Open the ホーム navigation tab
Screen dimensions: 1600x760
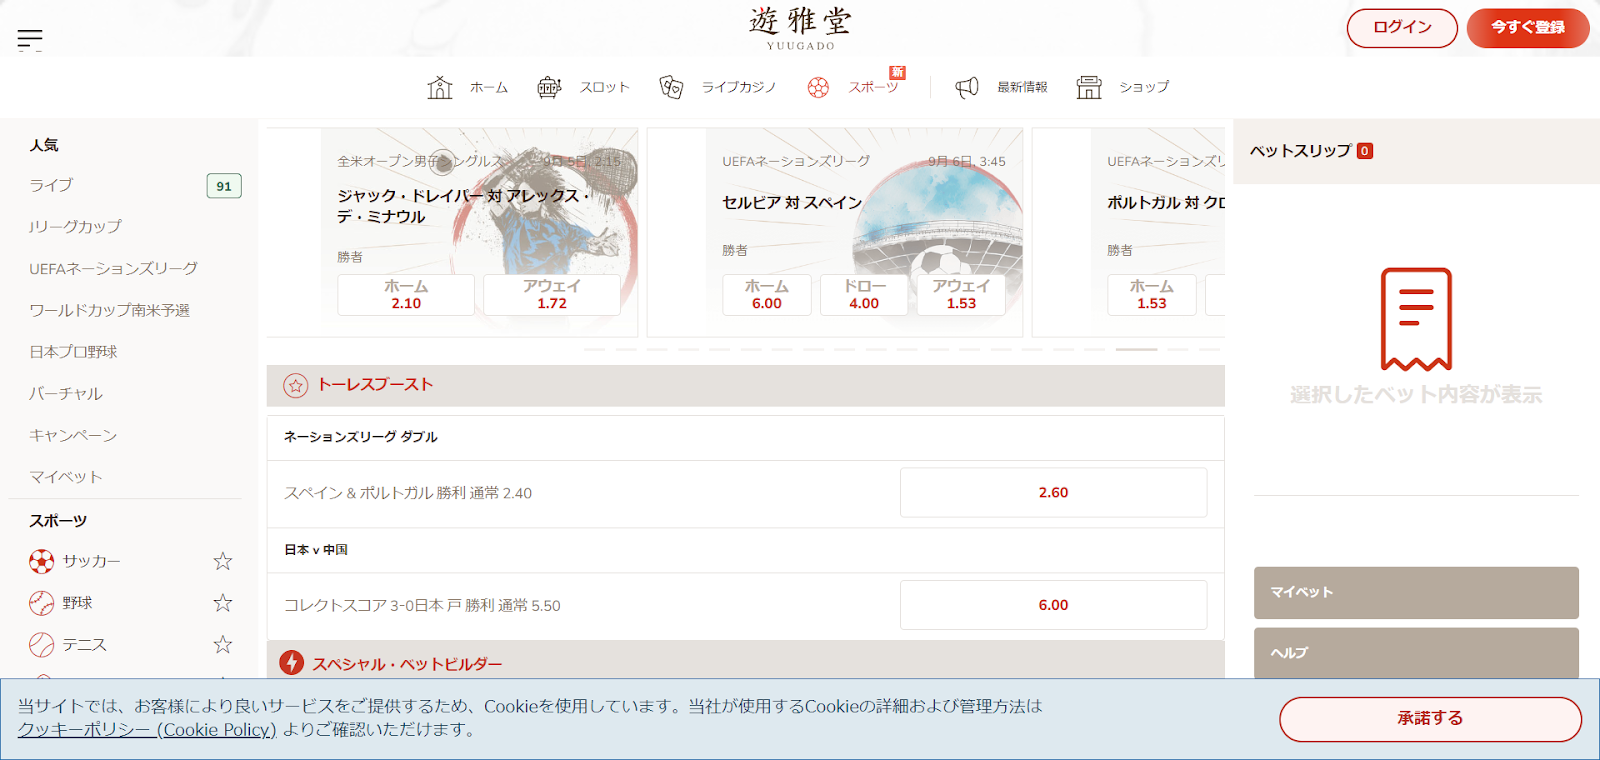pos(489,87)
